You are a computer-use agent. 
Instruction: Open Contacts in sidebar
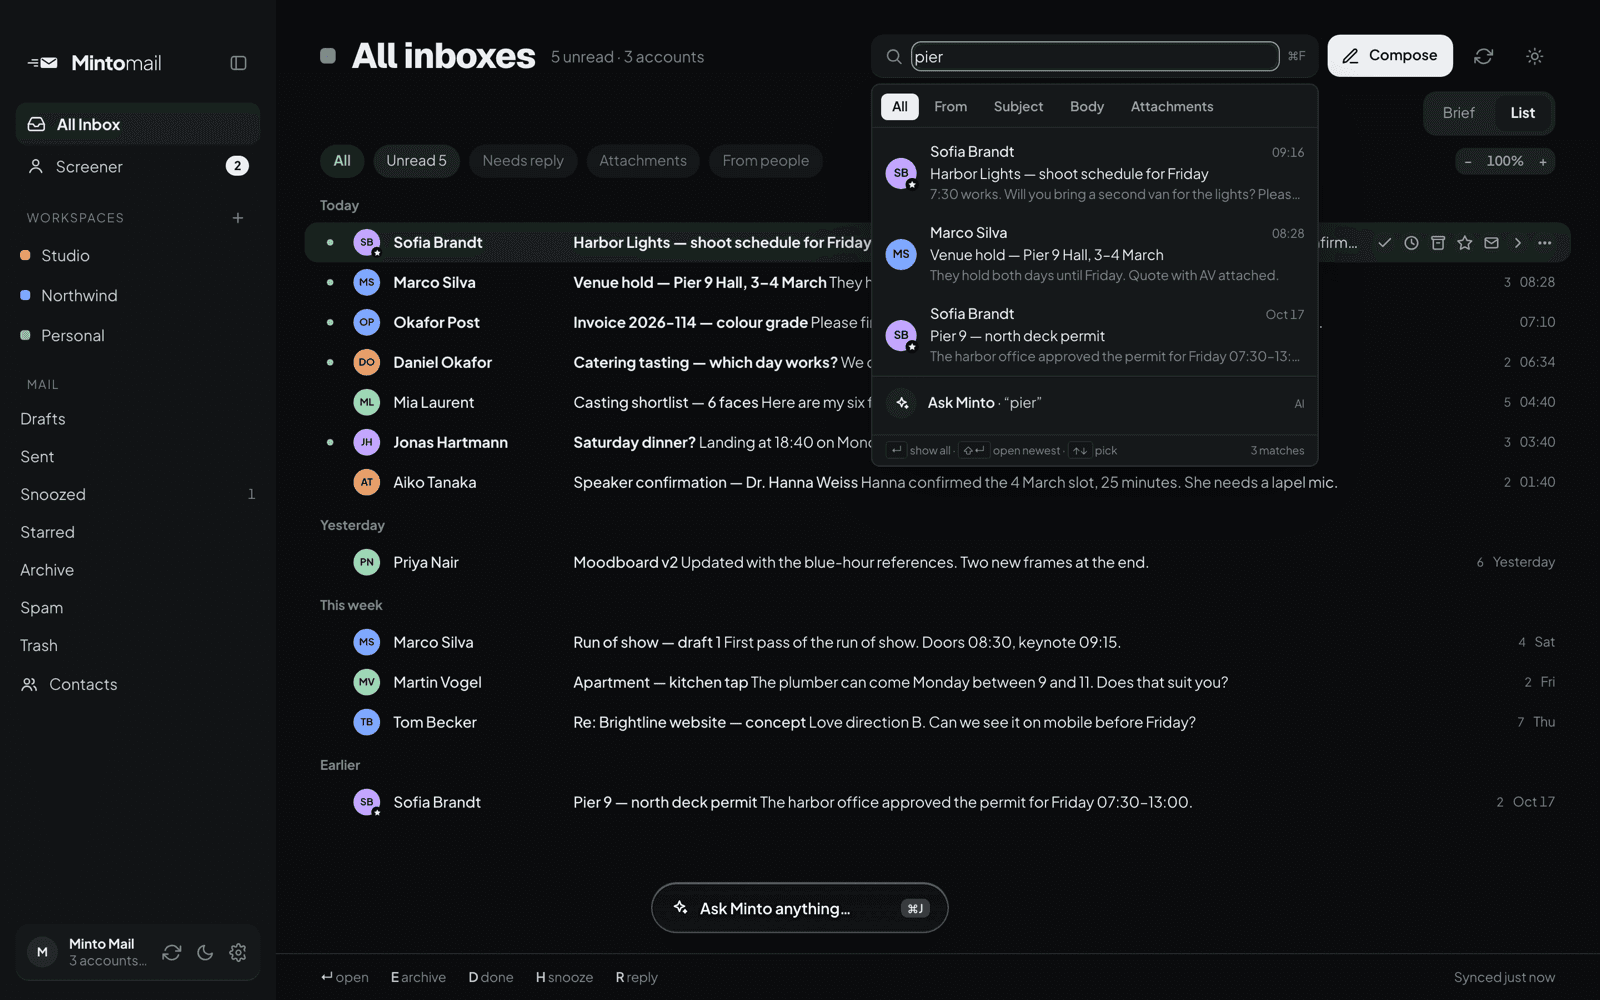138,685
